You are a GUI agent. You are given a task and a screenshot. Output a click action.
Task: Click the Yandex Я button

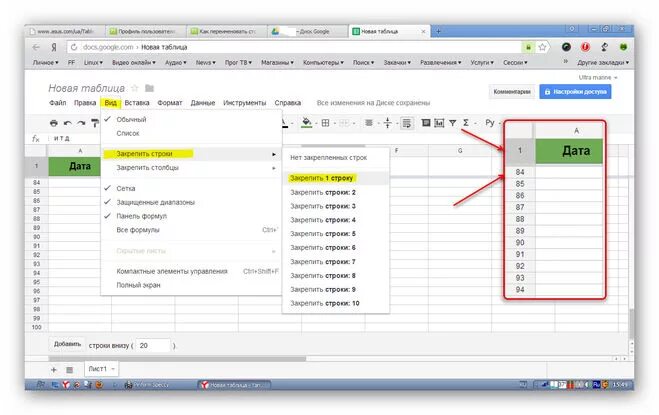click(x=54, y=47)
